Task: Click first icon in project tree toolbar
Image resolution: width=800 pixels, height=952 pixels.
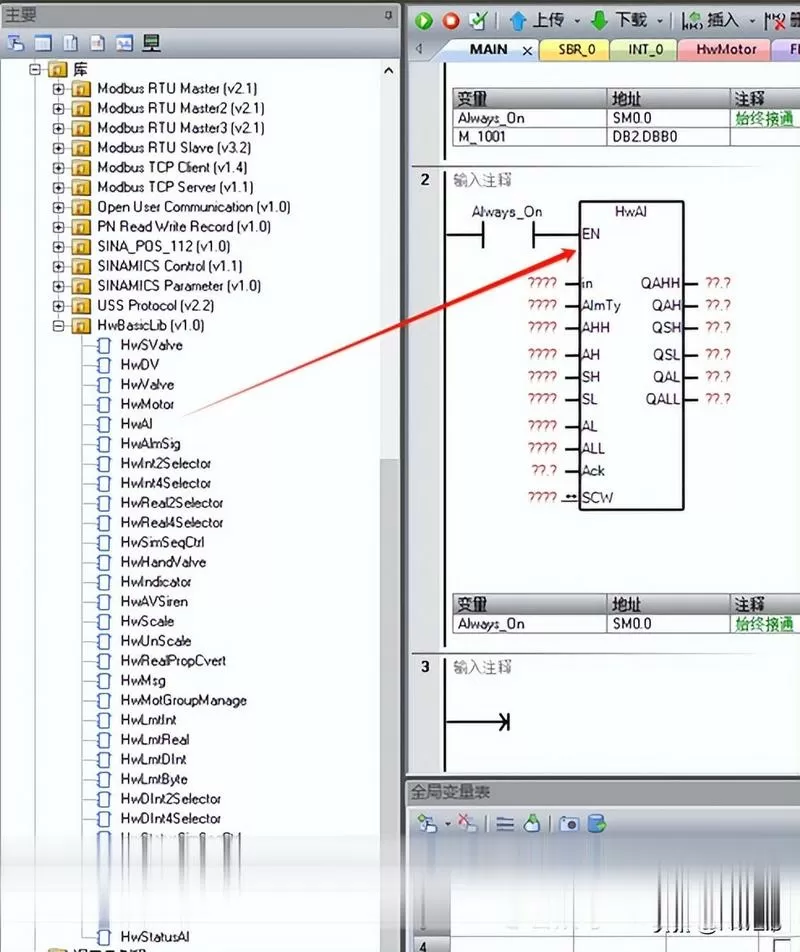Action: click(x=16, y=43)
